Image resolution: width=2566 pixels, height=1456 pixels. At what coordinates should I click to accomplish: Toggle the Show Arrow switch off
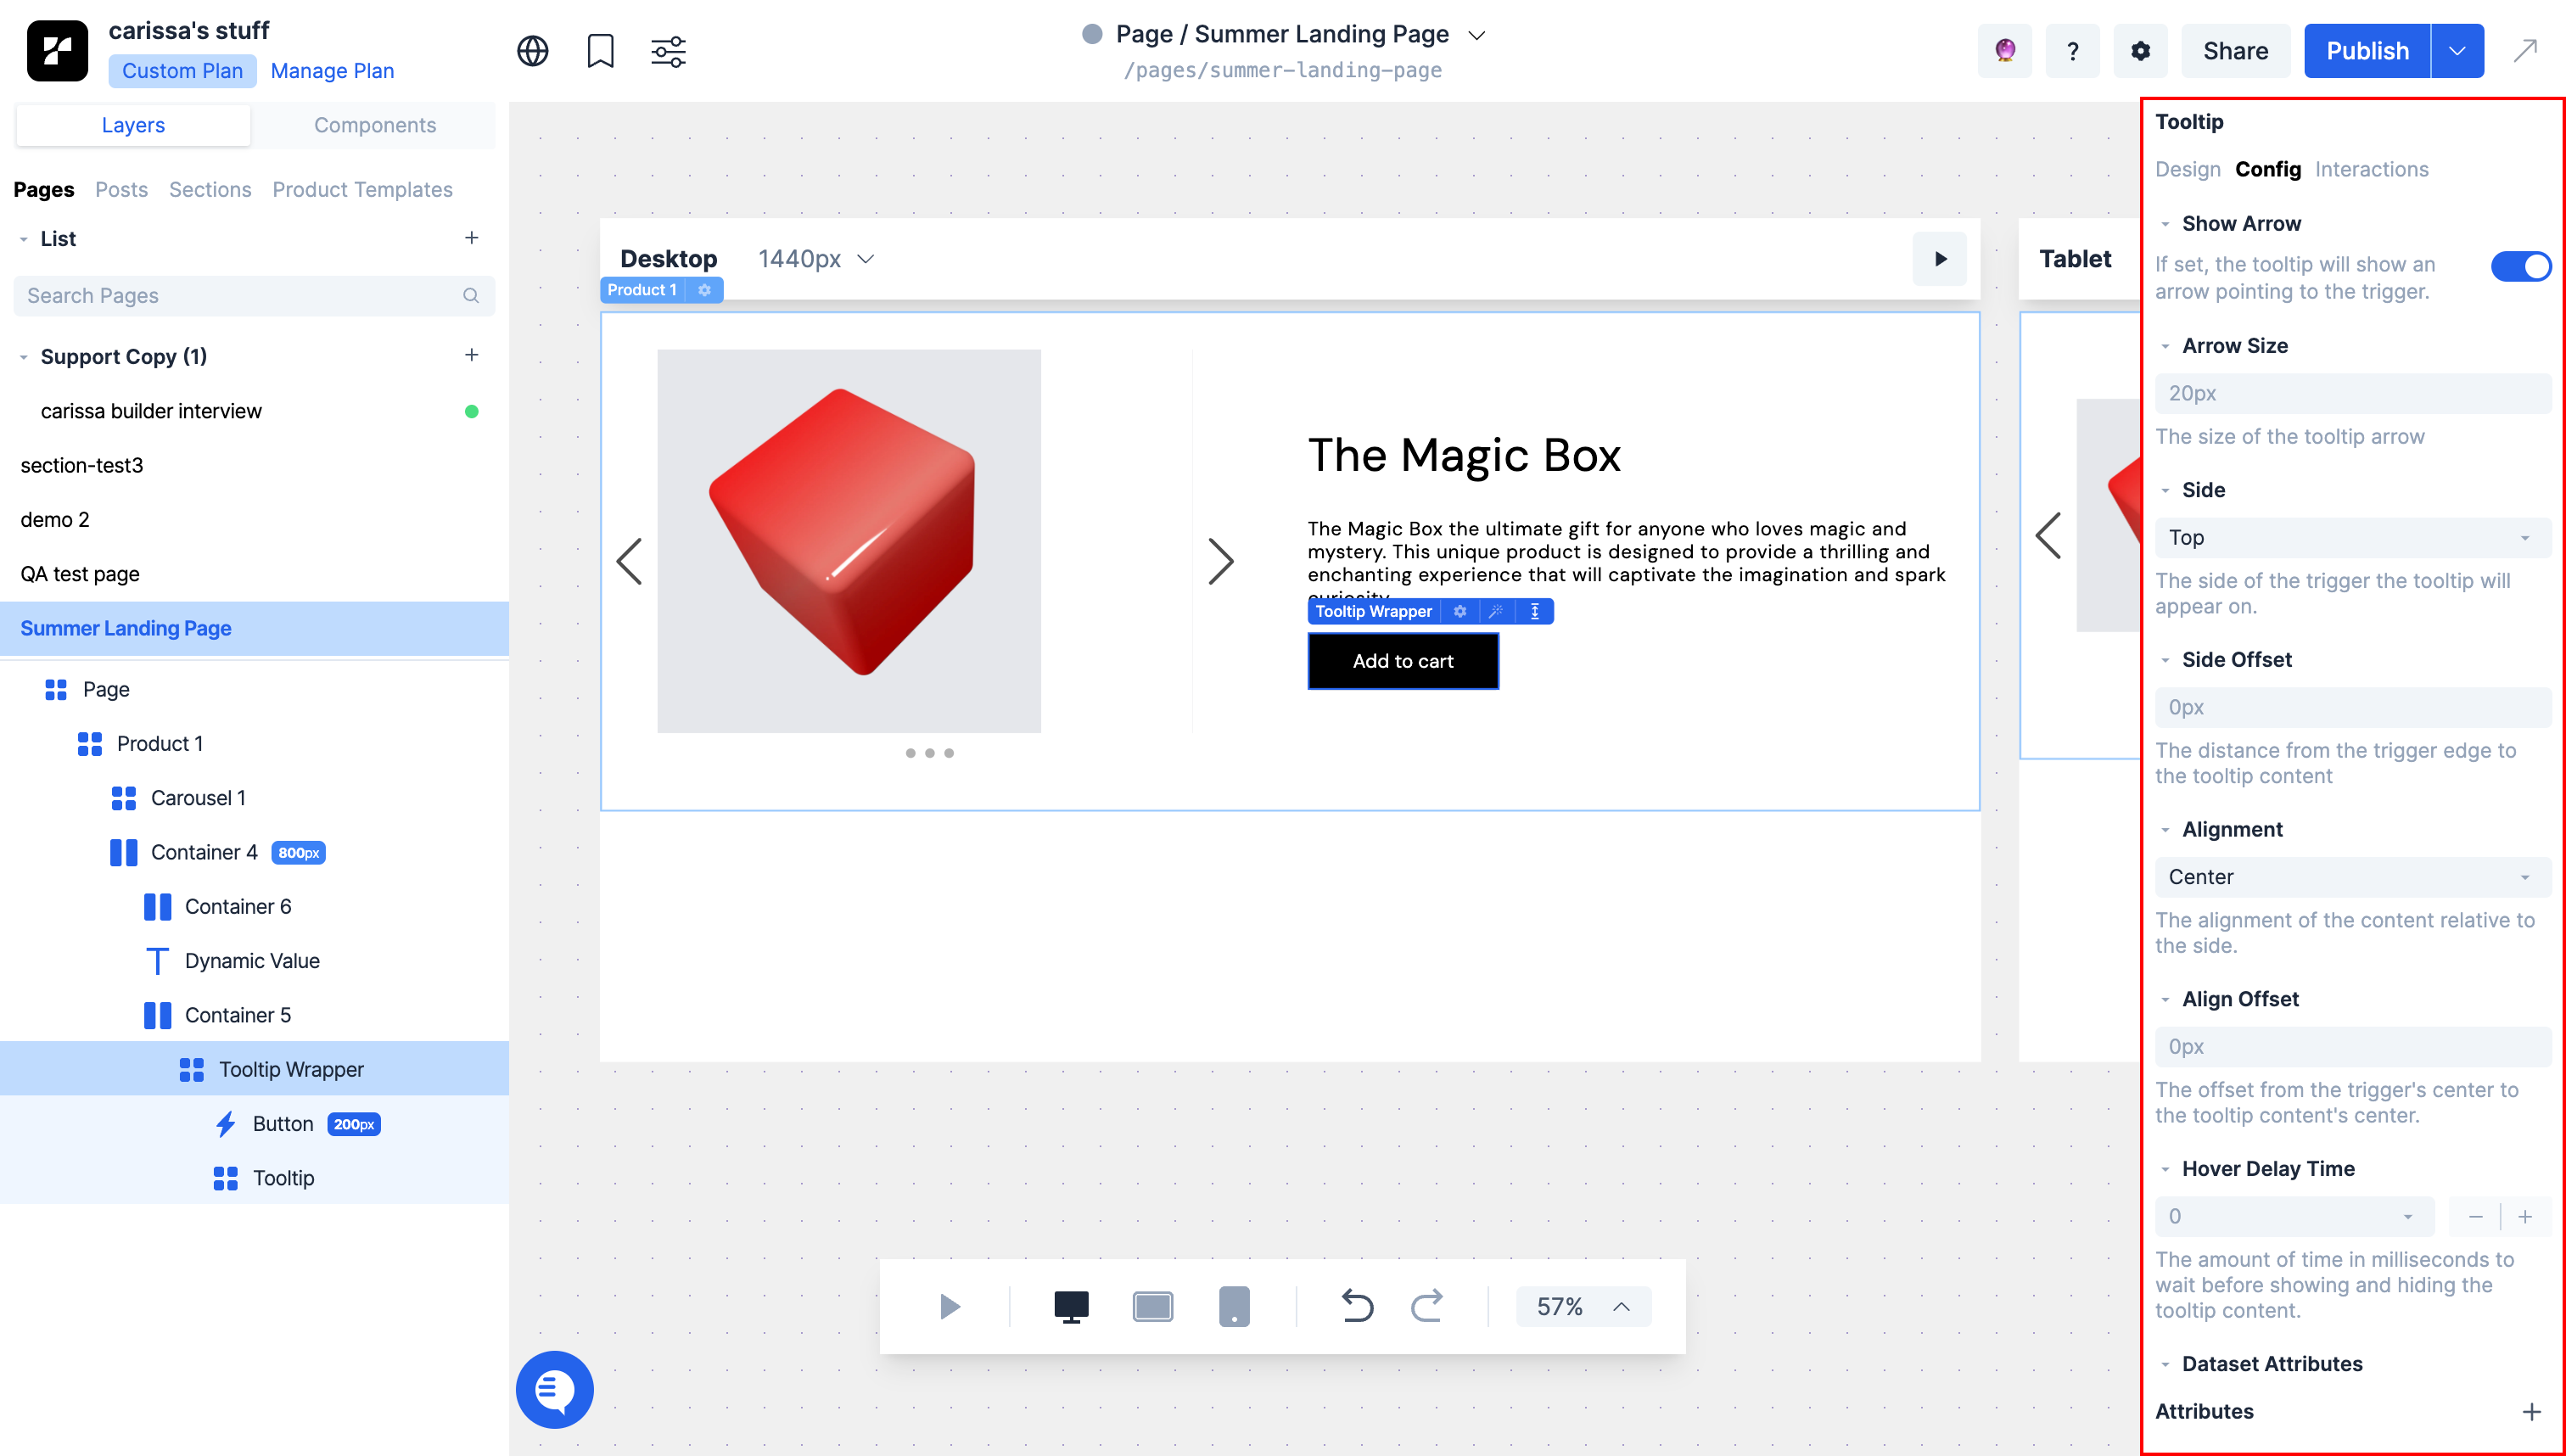(2520, 266)
